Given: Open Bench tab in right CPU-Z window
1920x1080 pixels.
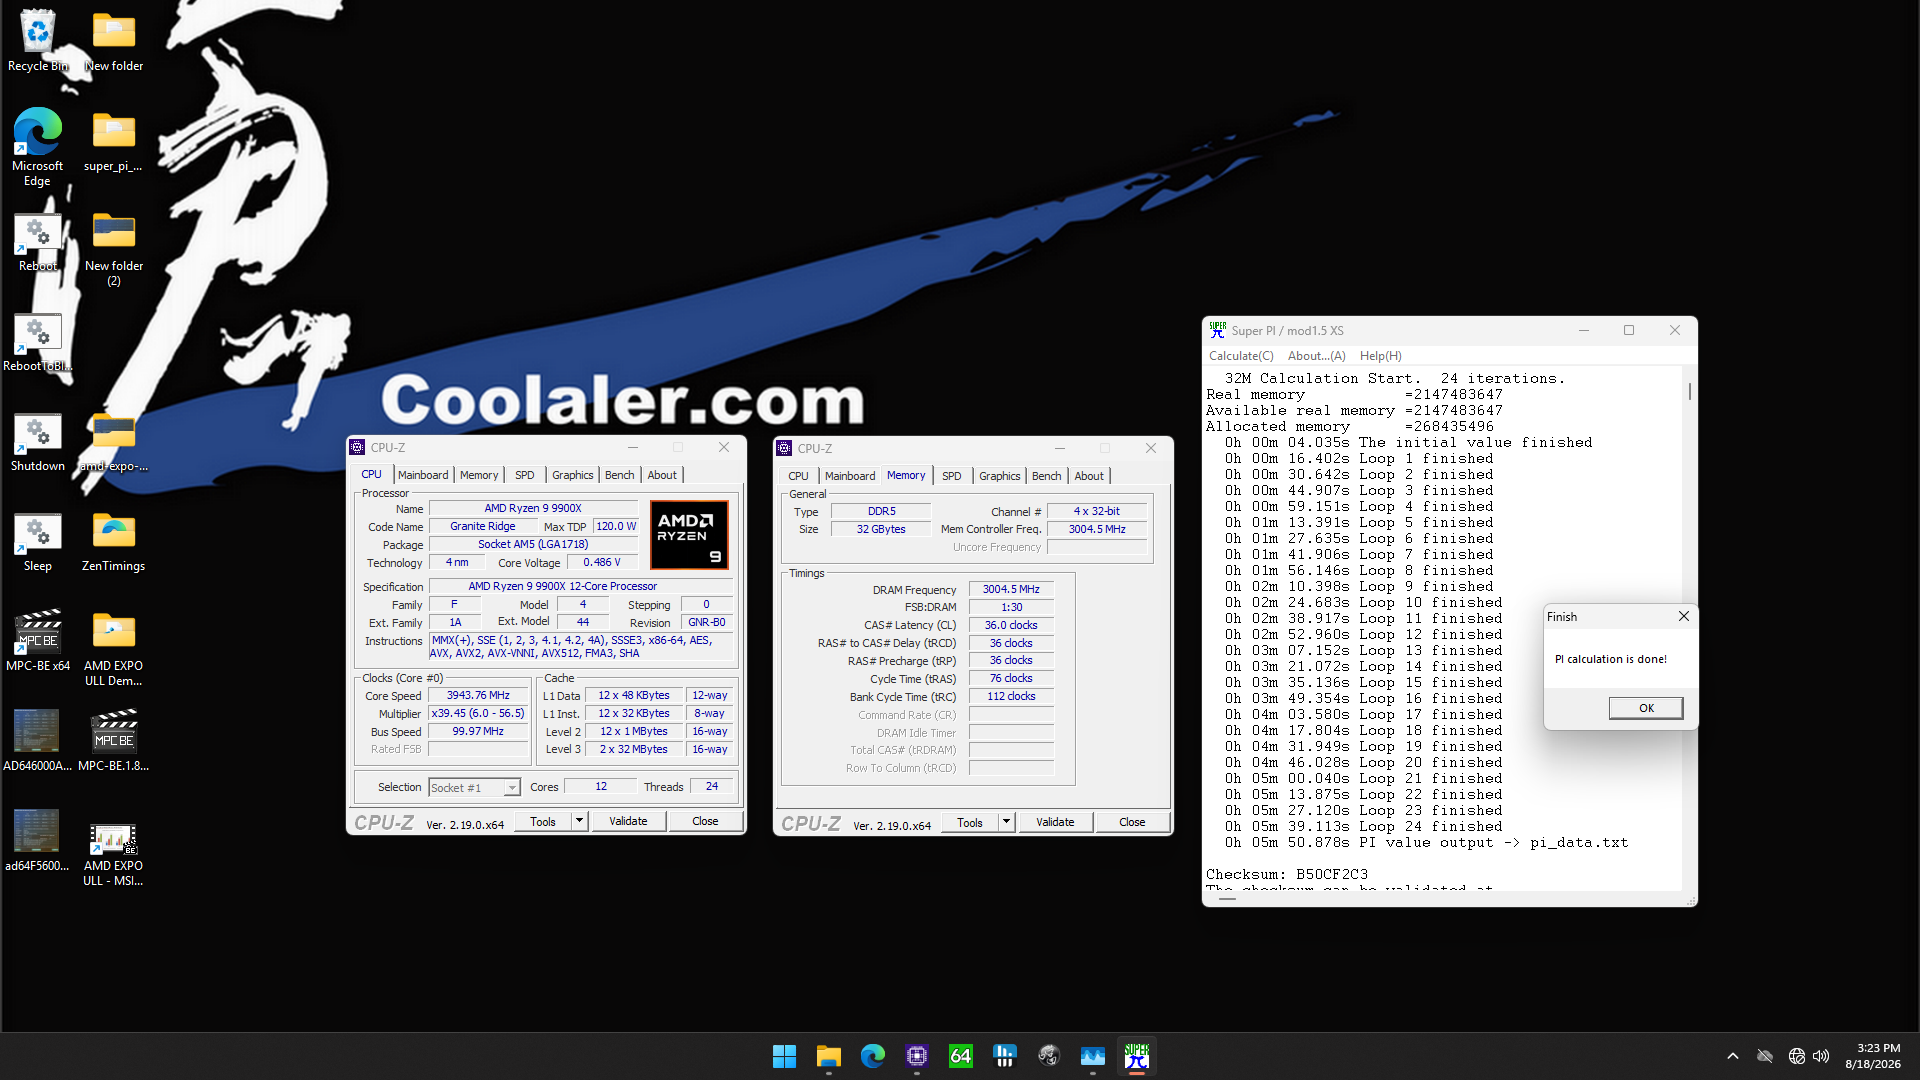Looking at the screenshot, I should click(x=1047, y=476).
